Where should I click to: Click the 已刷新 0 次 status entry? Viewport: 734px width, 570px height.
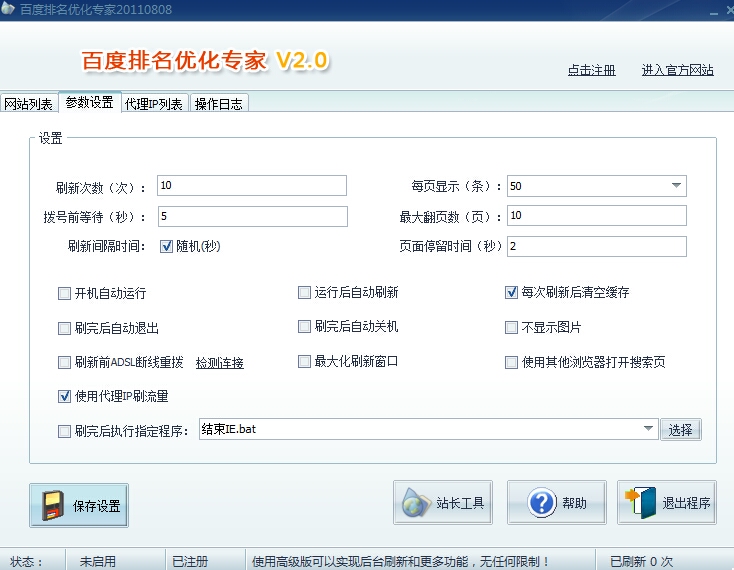tap(641, 561)
